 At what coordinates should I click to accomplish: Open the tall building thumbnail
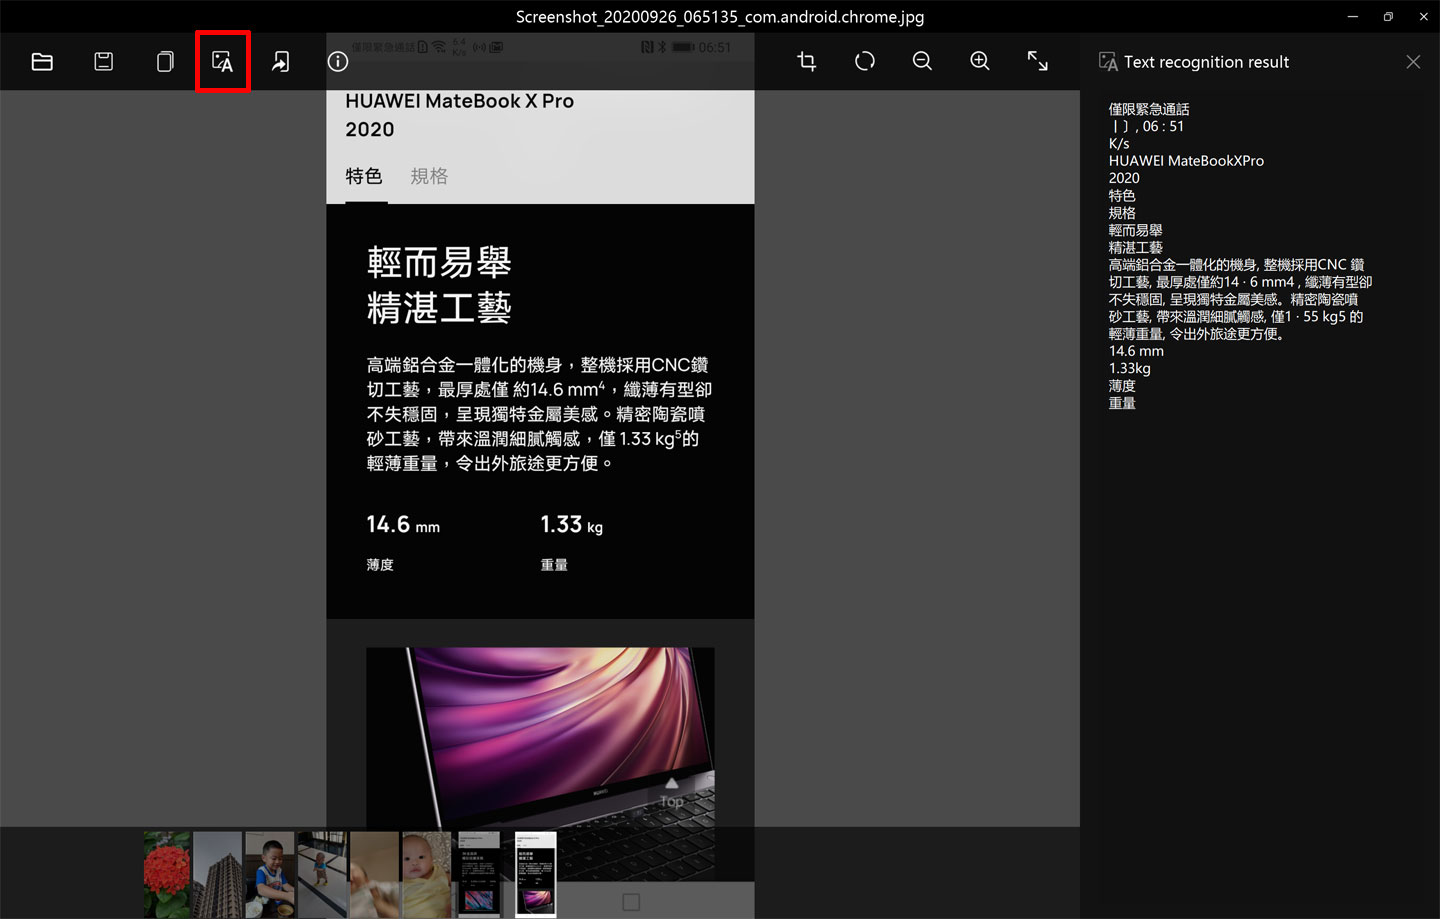[218, 874]
